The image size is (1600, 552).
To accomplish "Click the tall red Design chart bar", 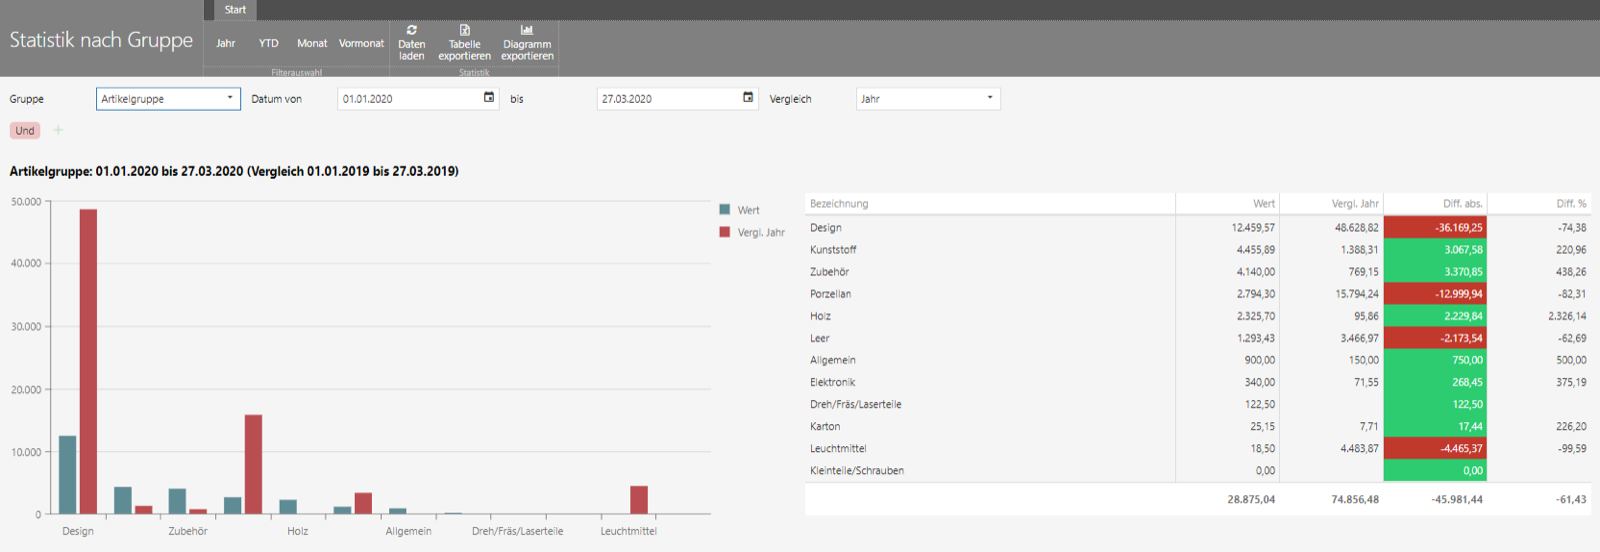I will coord(88,361).
